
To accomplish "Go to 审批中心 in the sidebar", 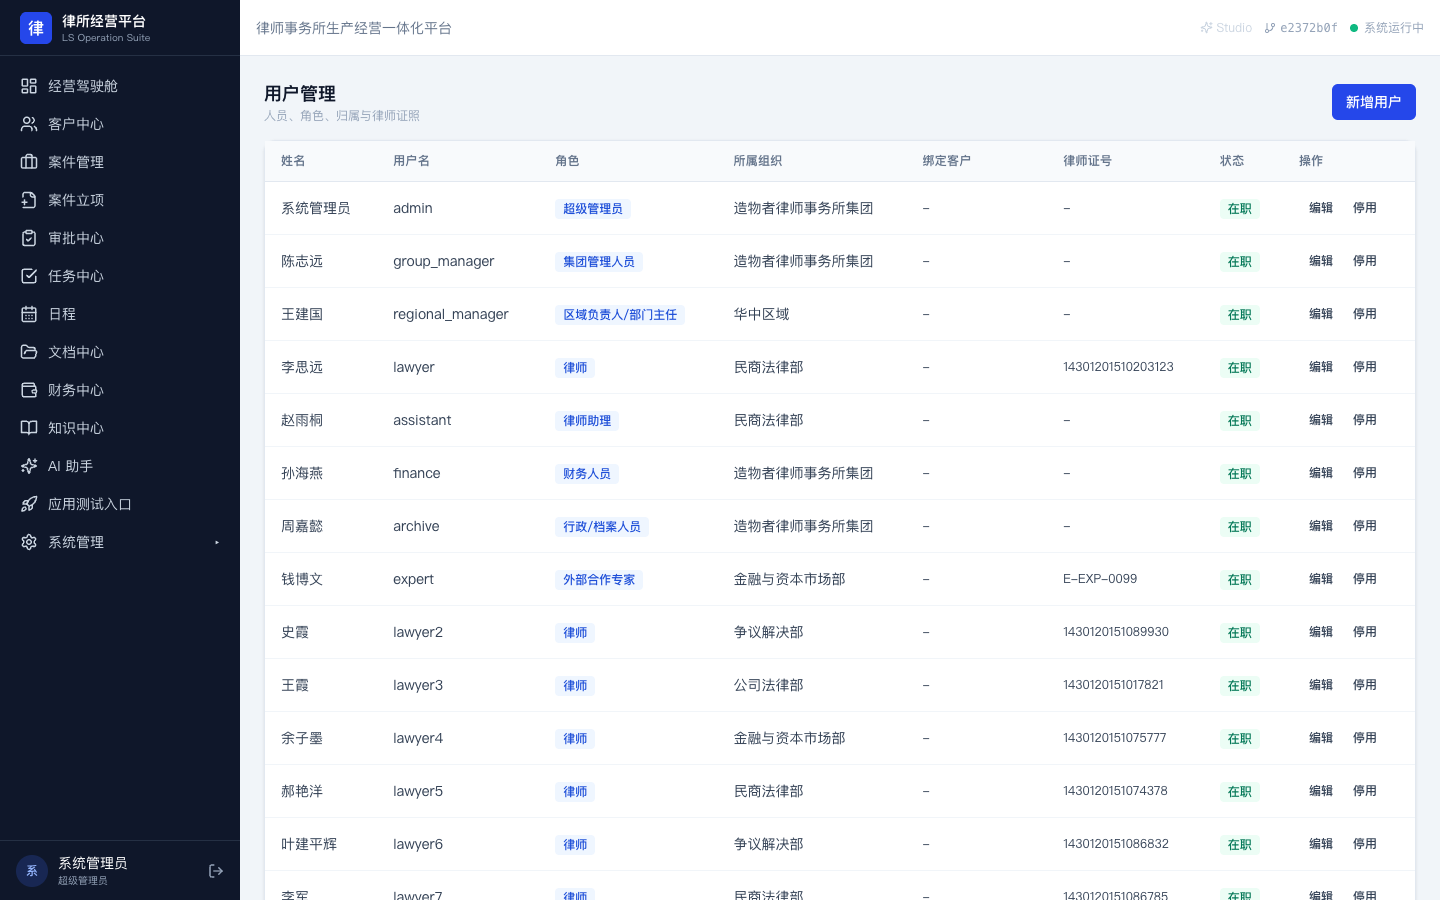I will click(x=120, y=238).
